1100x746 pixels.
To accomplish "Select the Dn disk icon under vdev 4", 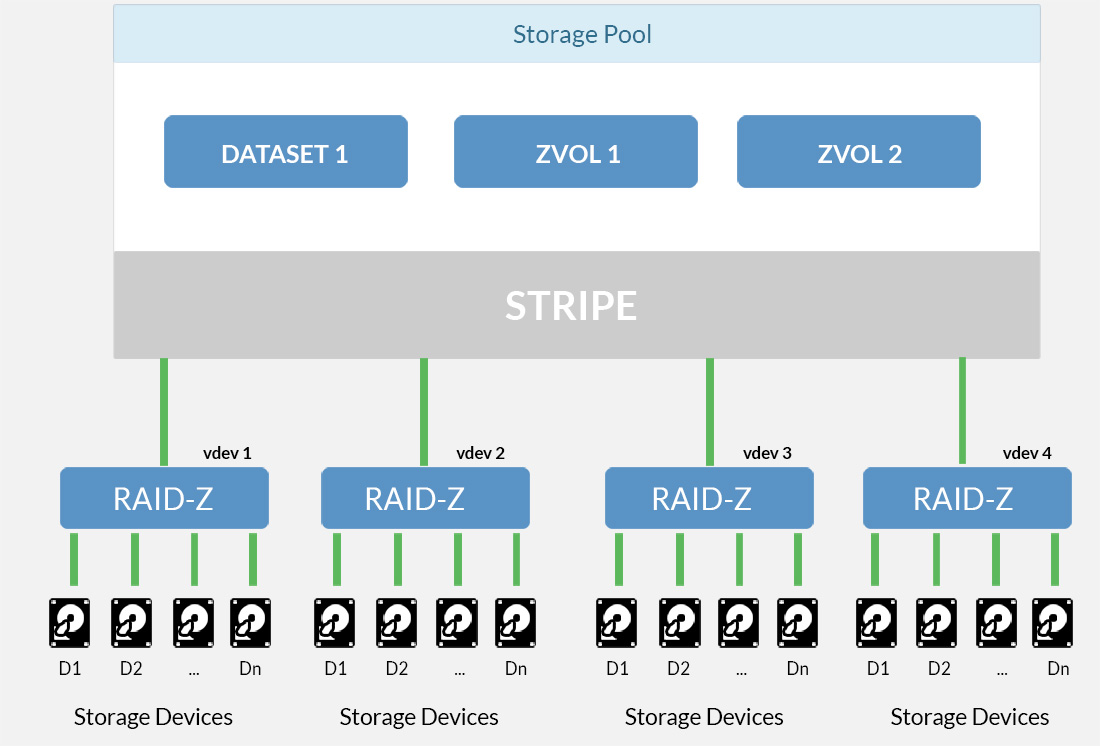I will point(1052,623).
